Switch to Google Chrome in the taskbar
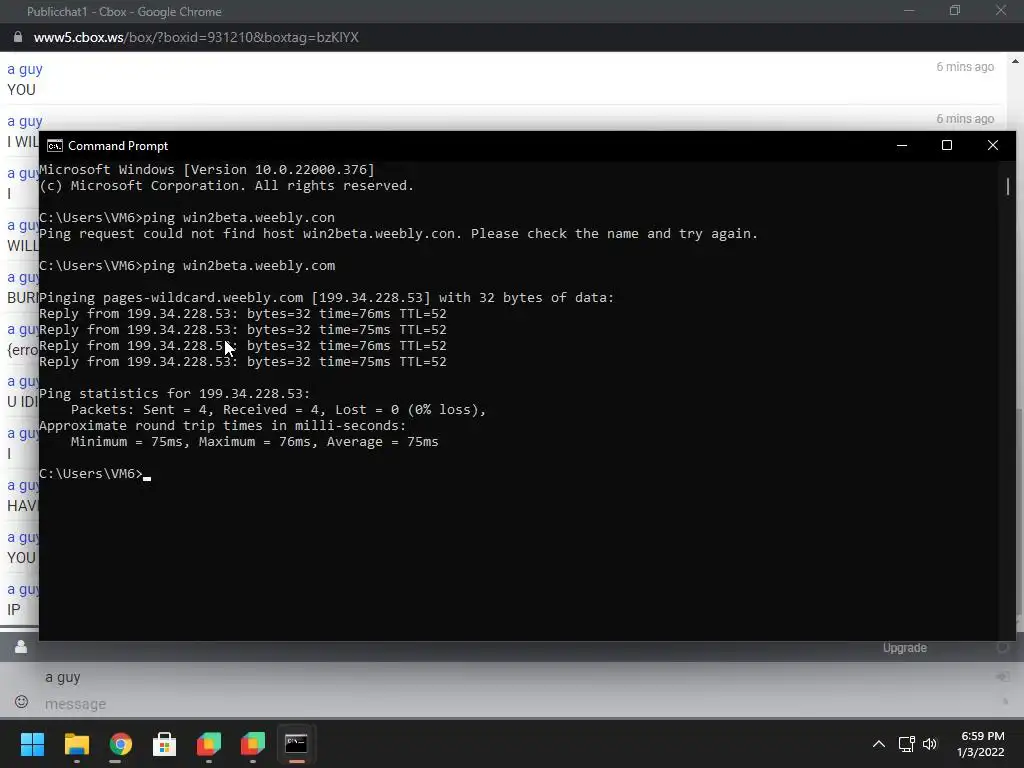The width and height of the screenshot is (1024, 768). (121, 744)
